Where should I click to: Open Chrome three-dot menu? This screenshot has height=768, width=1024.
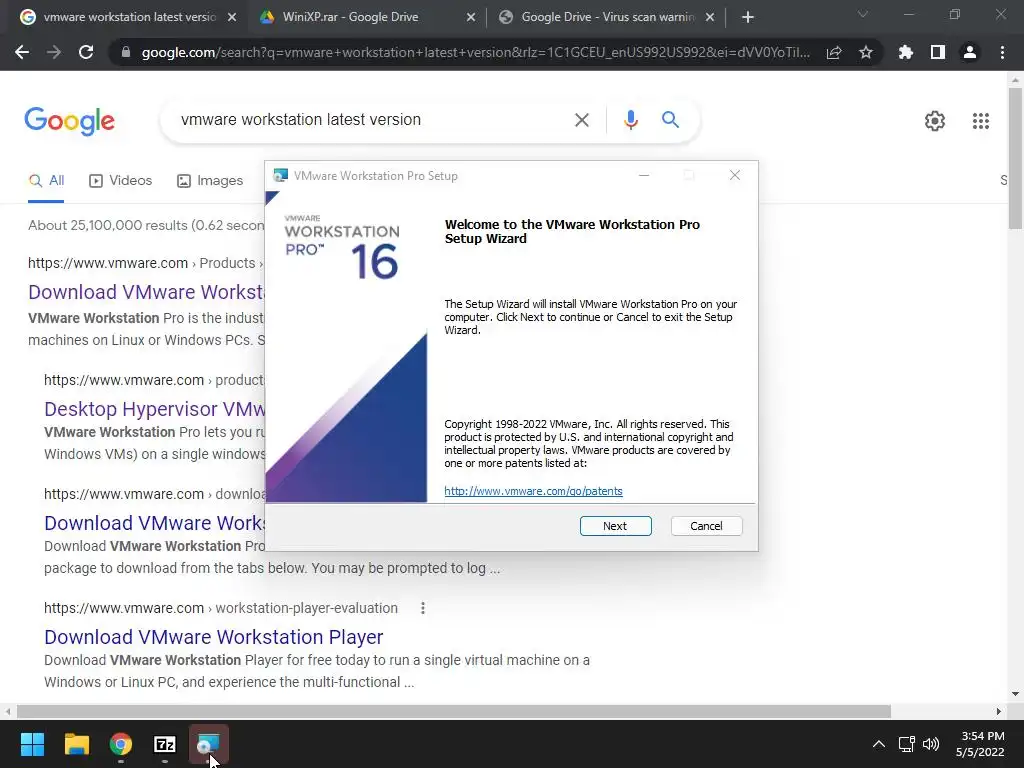(1002, 52)
